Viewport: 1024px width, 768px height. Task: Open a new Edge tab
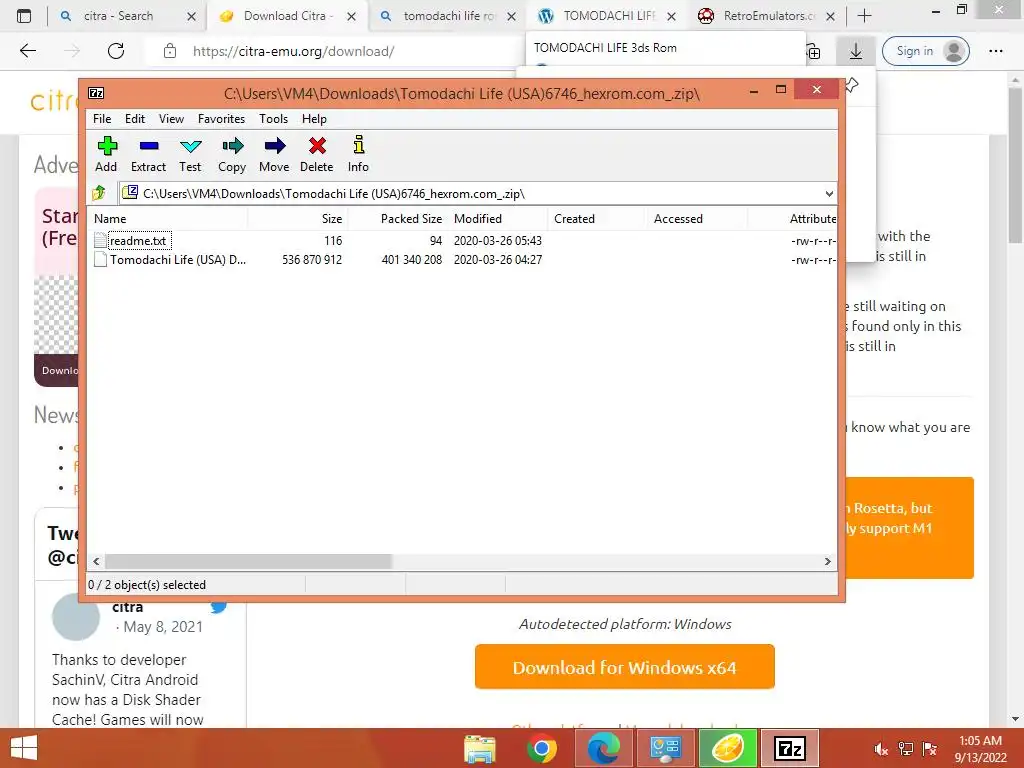point(864,16)
